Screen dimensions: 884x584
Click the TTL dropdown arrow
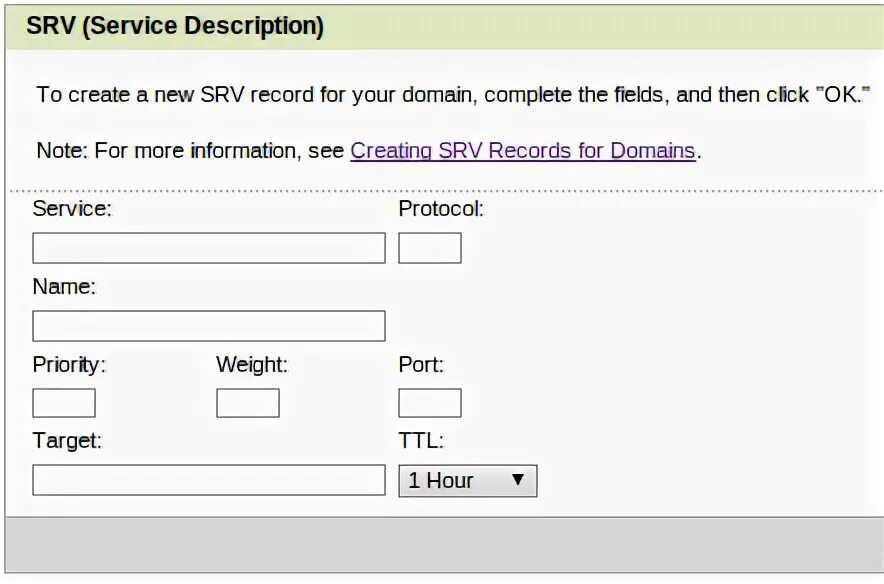pyautogui.click(x=518, y=480)
